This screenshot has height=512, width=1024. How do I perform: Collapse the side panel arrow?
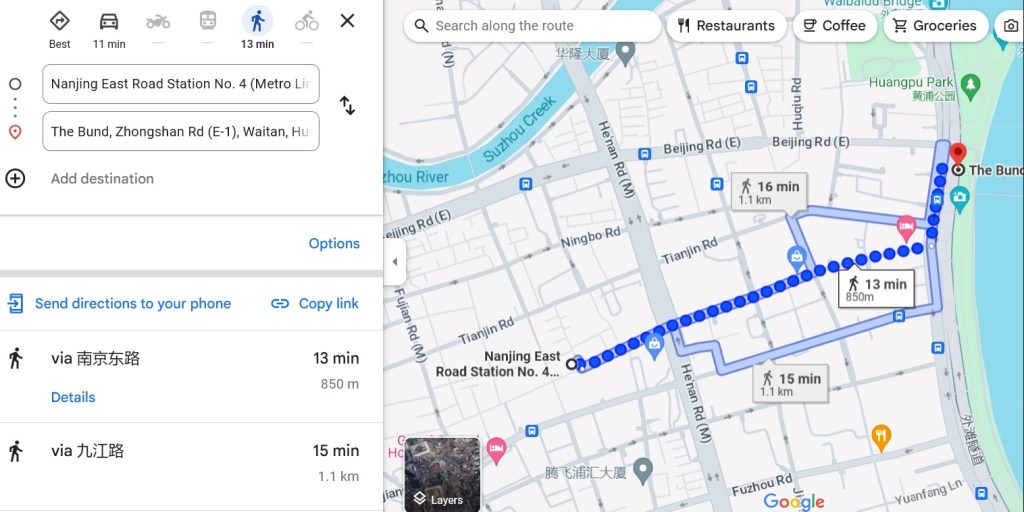click(394, 262)
